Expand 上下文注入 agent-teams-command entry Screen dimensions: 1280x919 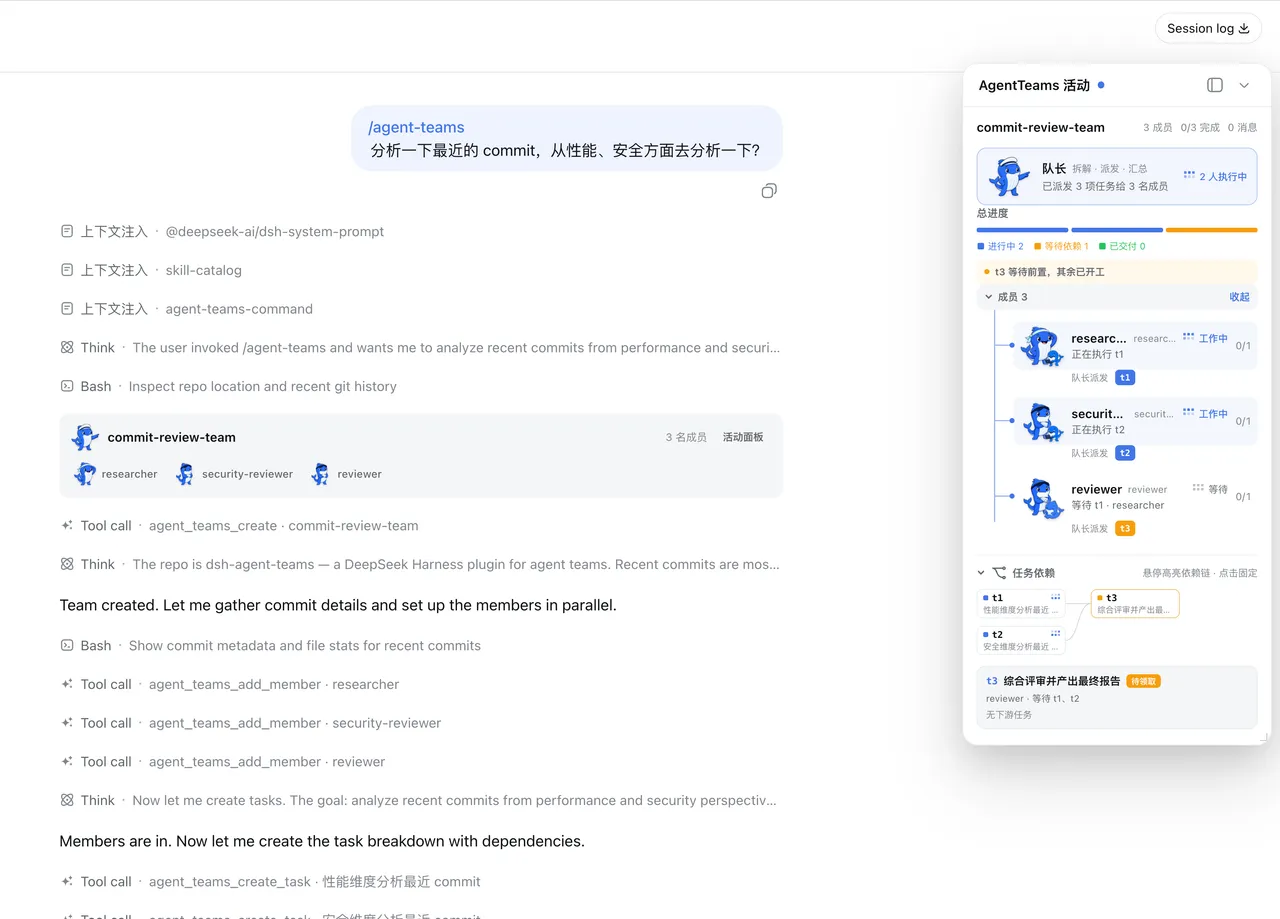[186, 309]
